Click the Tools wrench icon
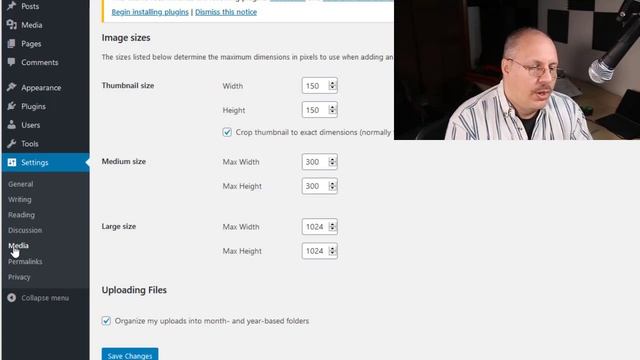 click(11, 143)
